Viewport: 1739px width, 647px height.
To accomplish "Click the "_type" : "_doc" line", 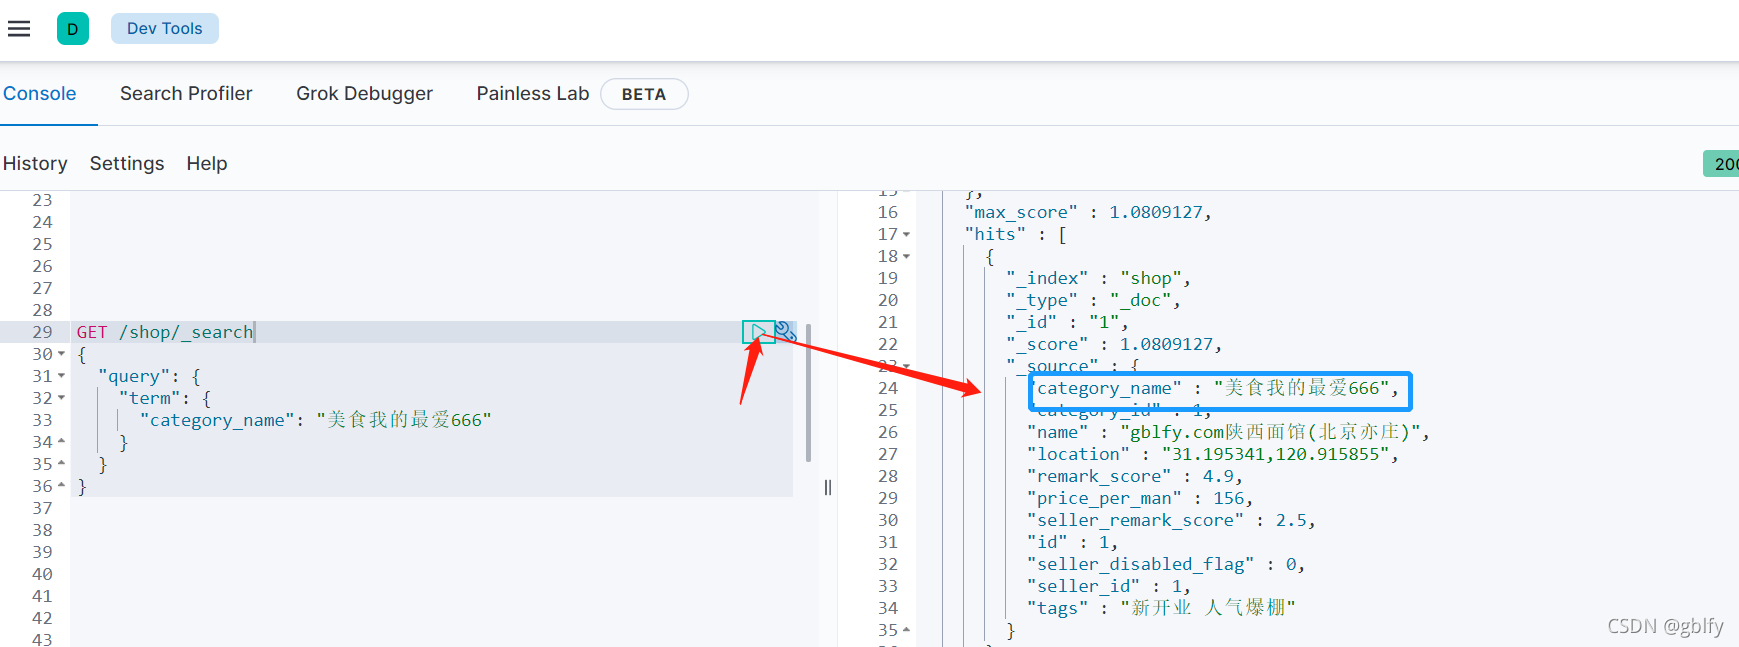I will click(x=1093, y=300).
